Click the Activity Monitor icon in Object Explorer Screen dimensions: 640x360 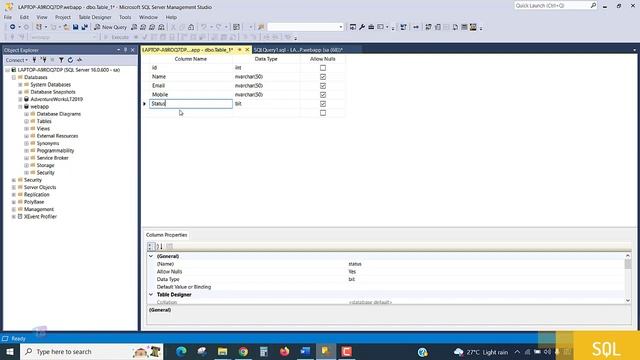[79, 60]
